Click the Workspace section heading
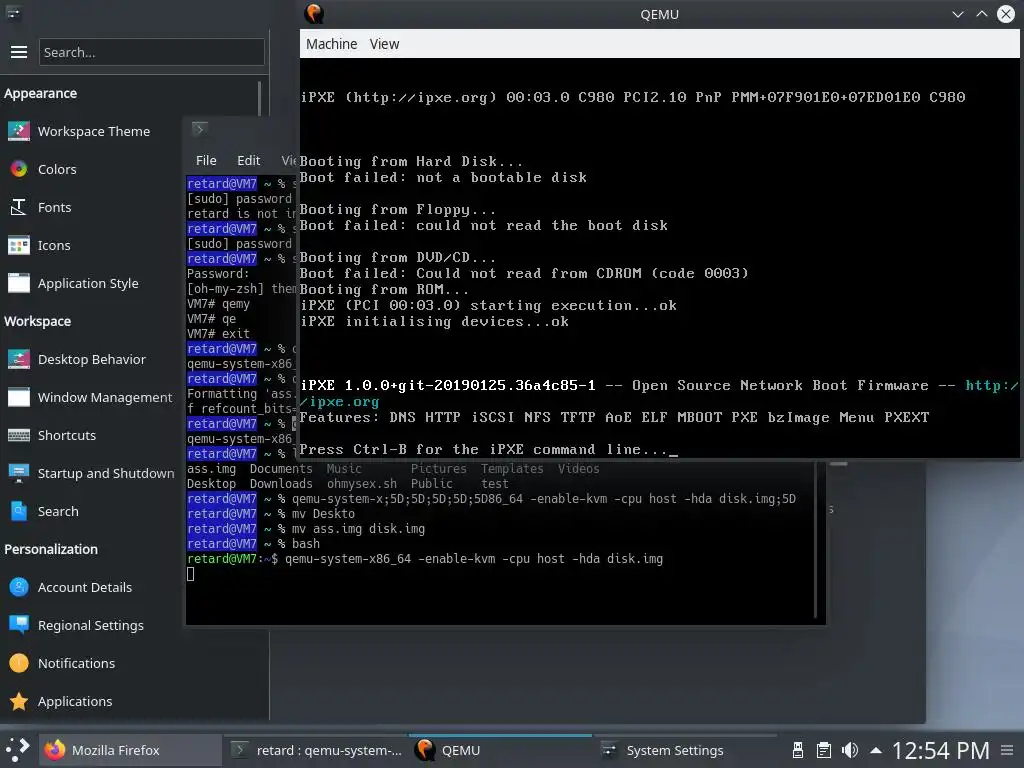Screen dimensions: 1024x768 tap(37, 321)
